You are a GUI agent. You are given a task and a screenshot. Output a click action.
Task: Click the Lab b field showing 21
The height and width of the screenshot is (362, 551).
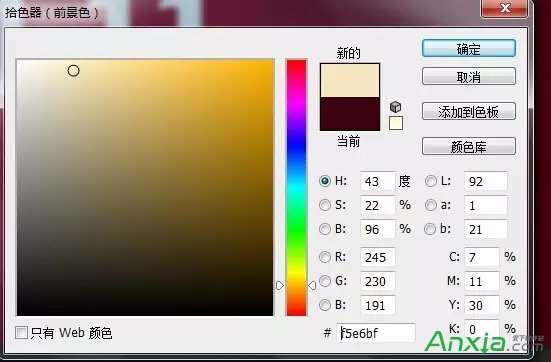pyautogui.click(x=486, y=229)
